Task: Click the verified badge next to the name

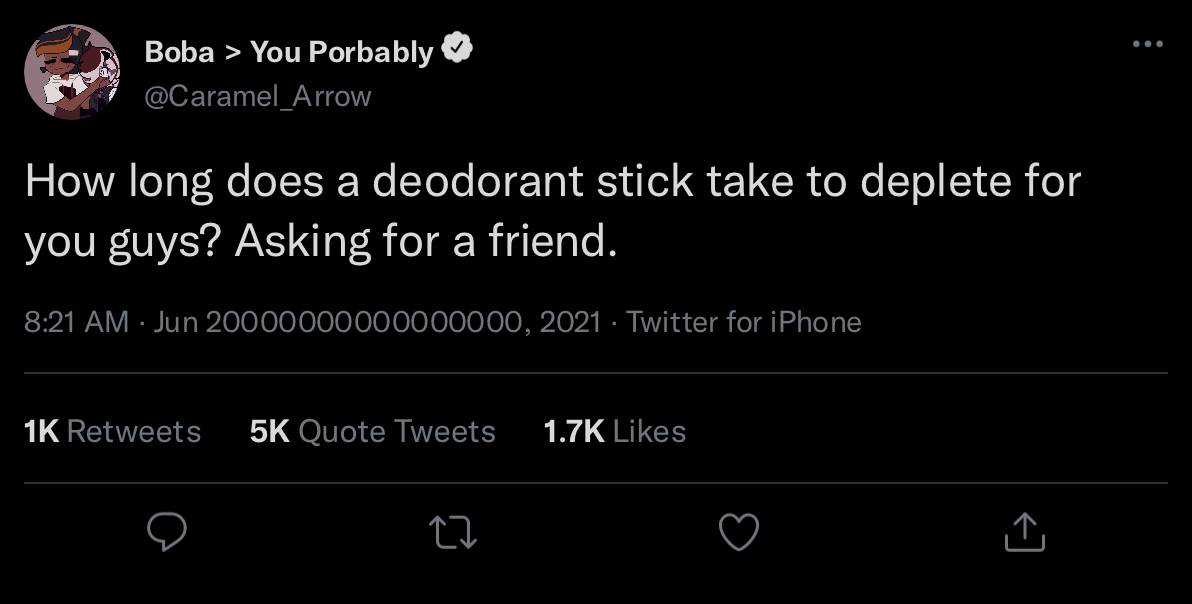Action: pyautogui.click(x=457, y=45)
